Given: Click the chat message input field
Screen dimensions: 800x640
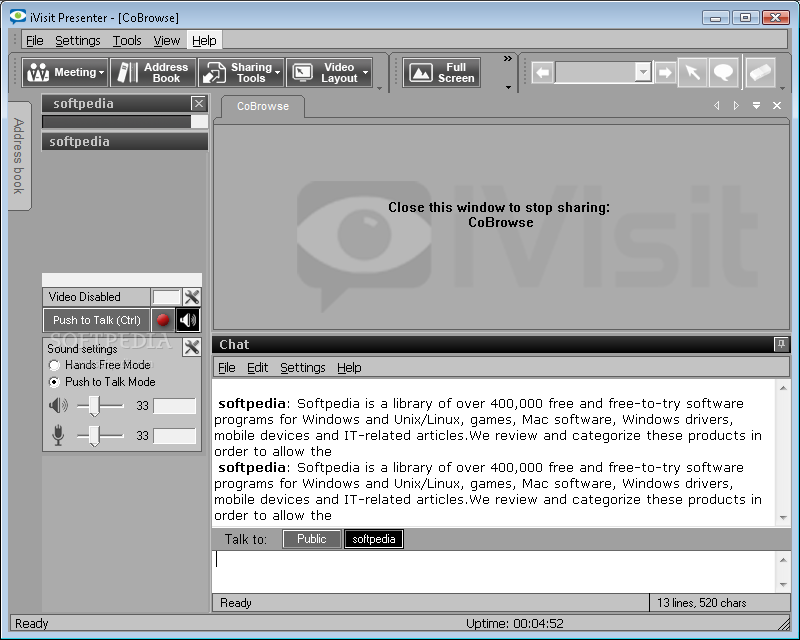Looking at the screenshot, I should click(x=494, y=572).
